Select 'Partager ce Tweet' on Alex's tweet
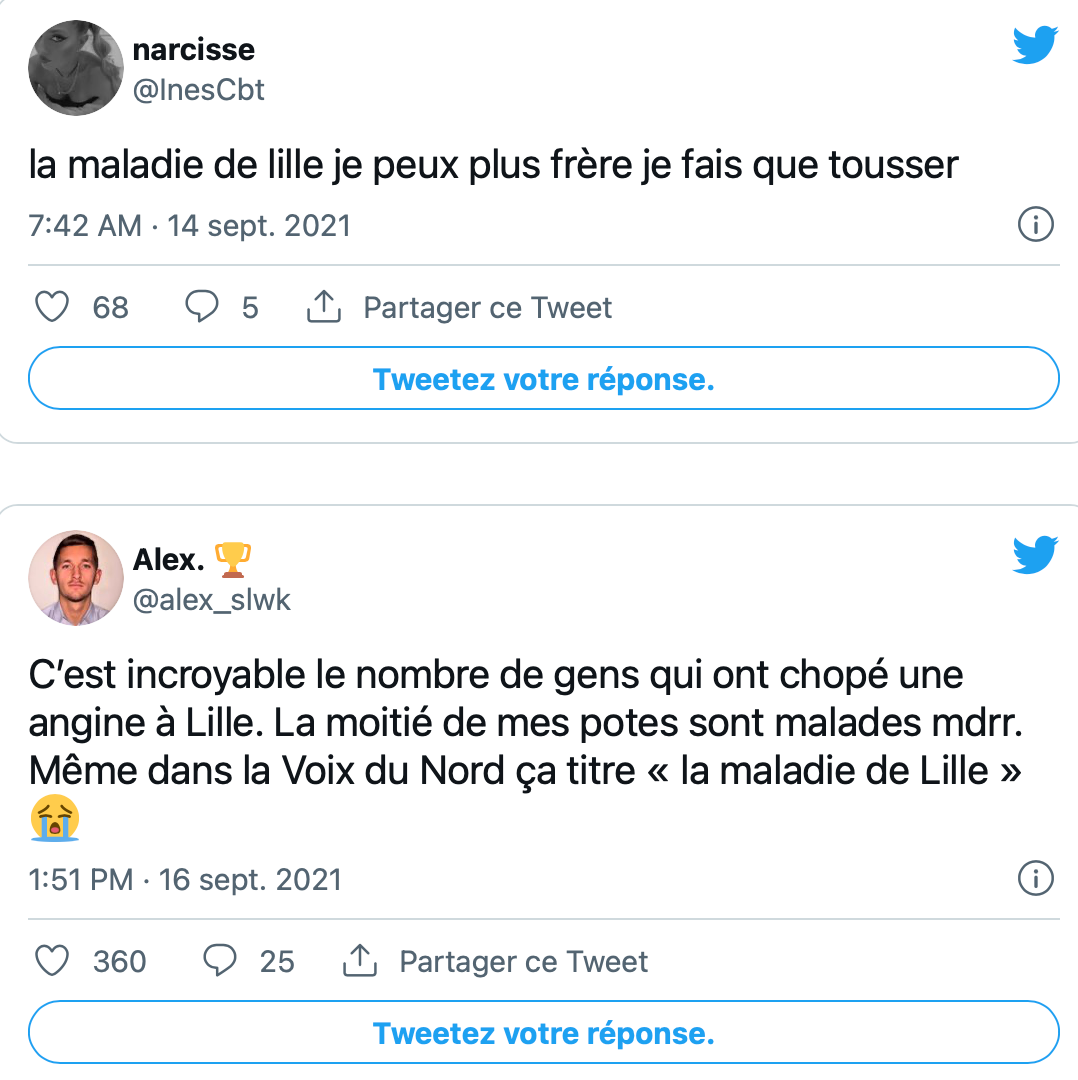Image resolution: width=1078 pixels, height=1080 pixels. pos(523,961)
